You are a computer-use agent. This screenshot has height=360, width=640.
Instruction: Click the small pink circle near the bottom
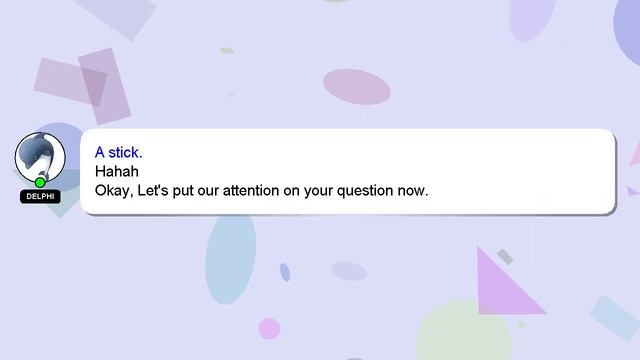(x=269, y=329)
